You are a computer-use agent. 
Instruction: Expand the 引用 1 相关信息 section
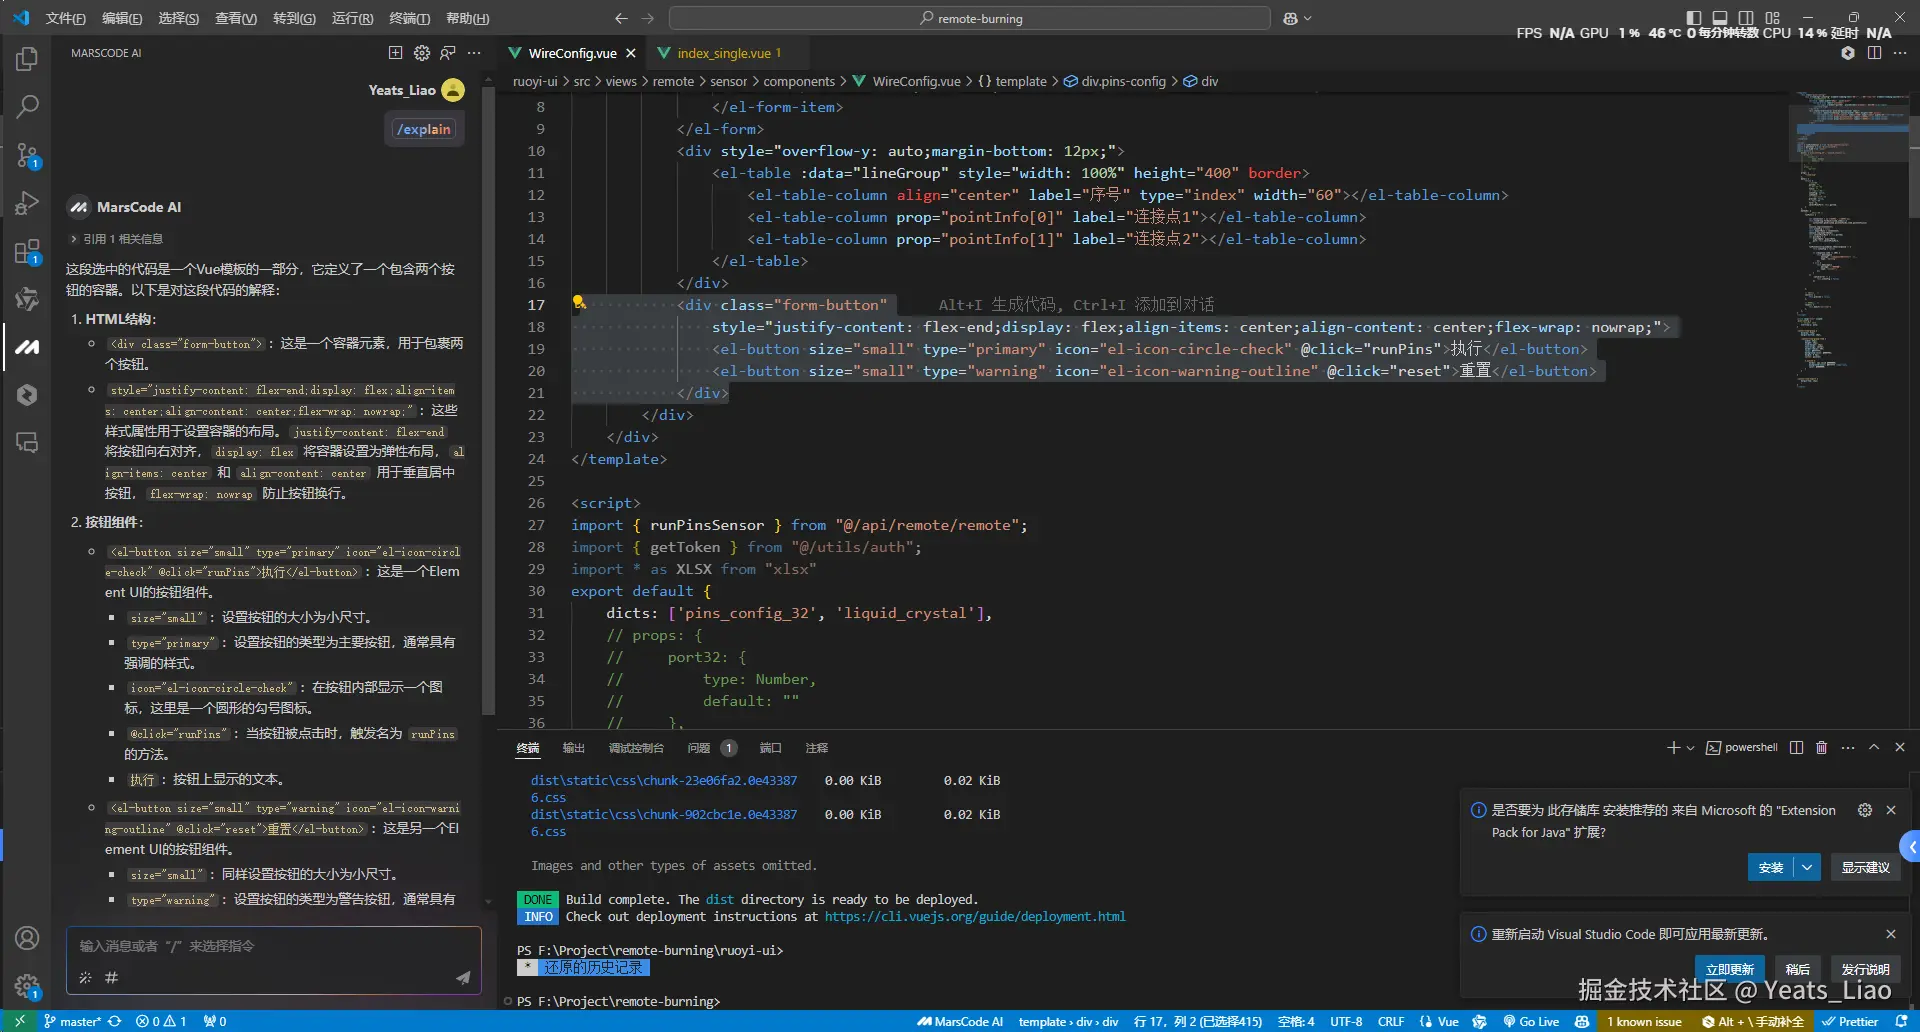pyautogui.click(x=117, y=239)
